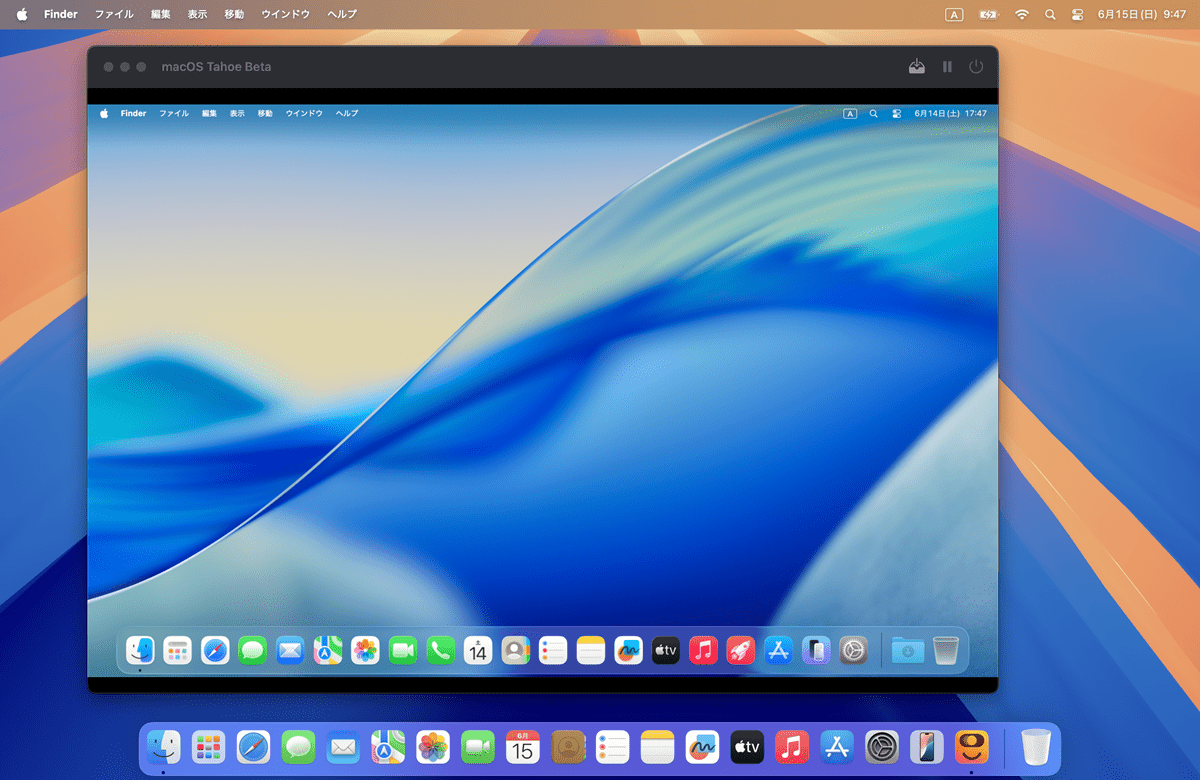Open Control Center in the guest VM menu bar

pos(896,114)
